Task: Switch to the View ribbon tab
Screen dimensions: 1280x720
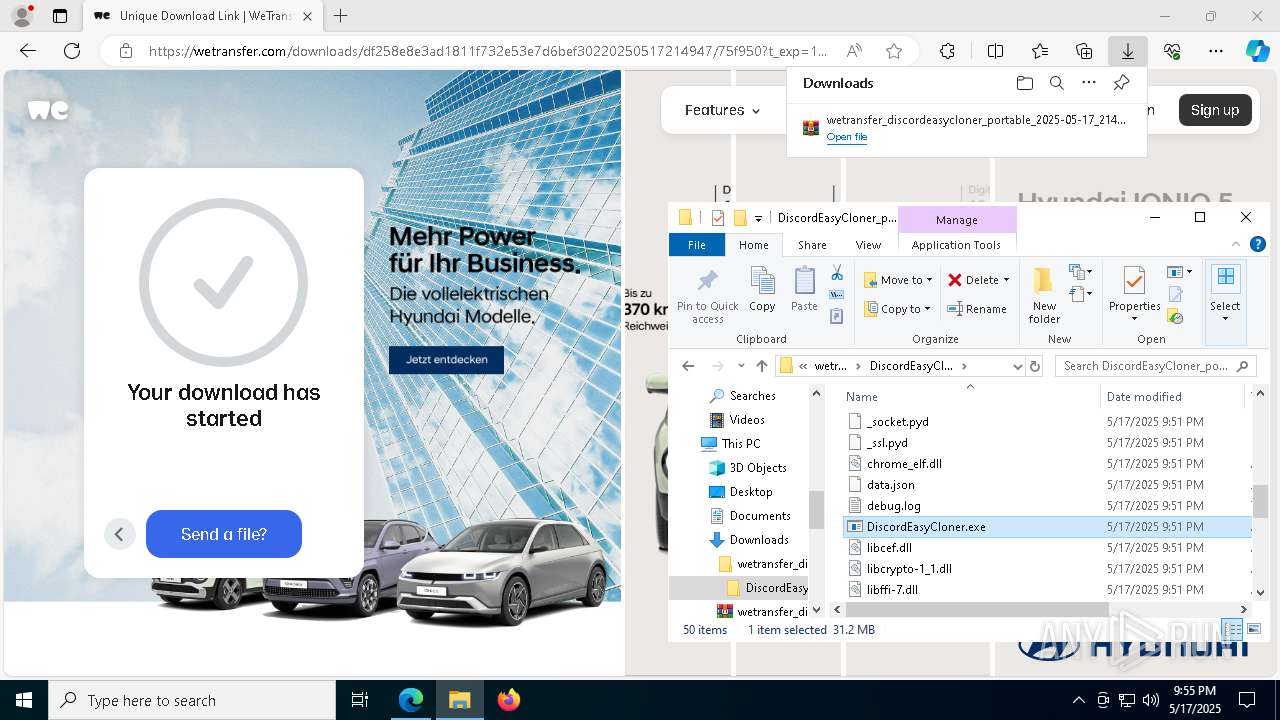Action: pos(868,245)
